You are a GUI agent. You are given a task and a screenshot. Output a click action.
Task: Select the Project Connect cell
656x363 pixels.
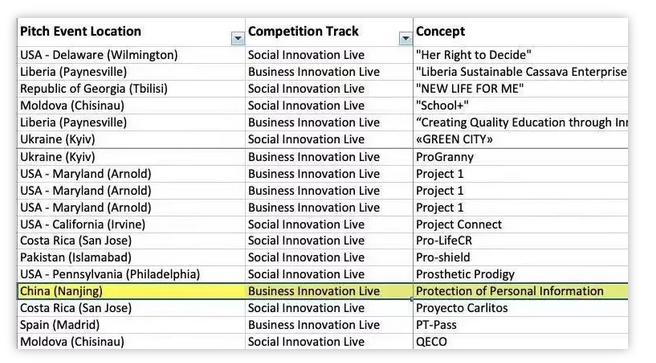point(521,224)
